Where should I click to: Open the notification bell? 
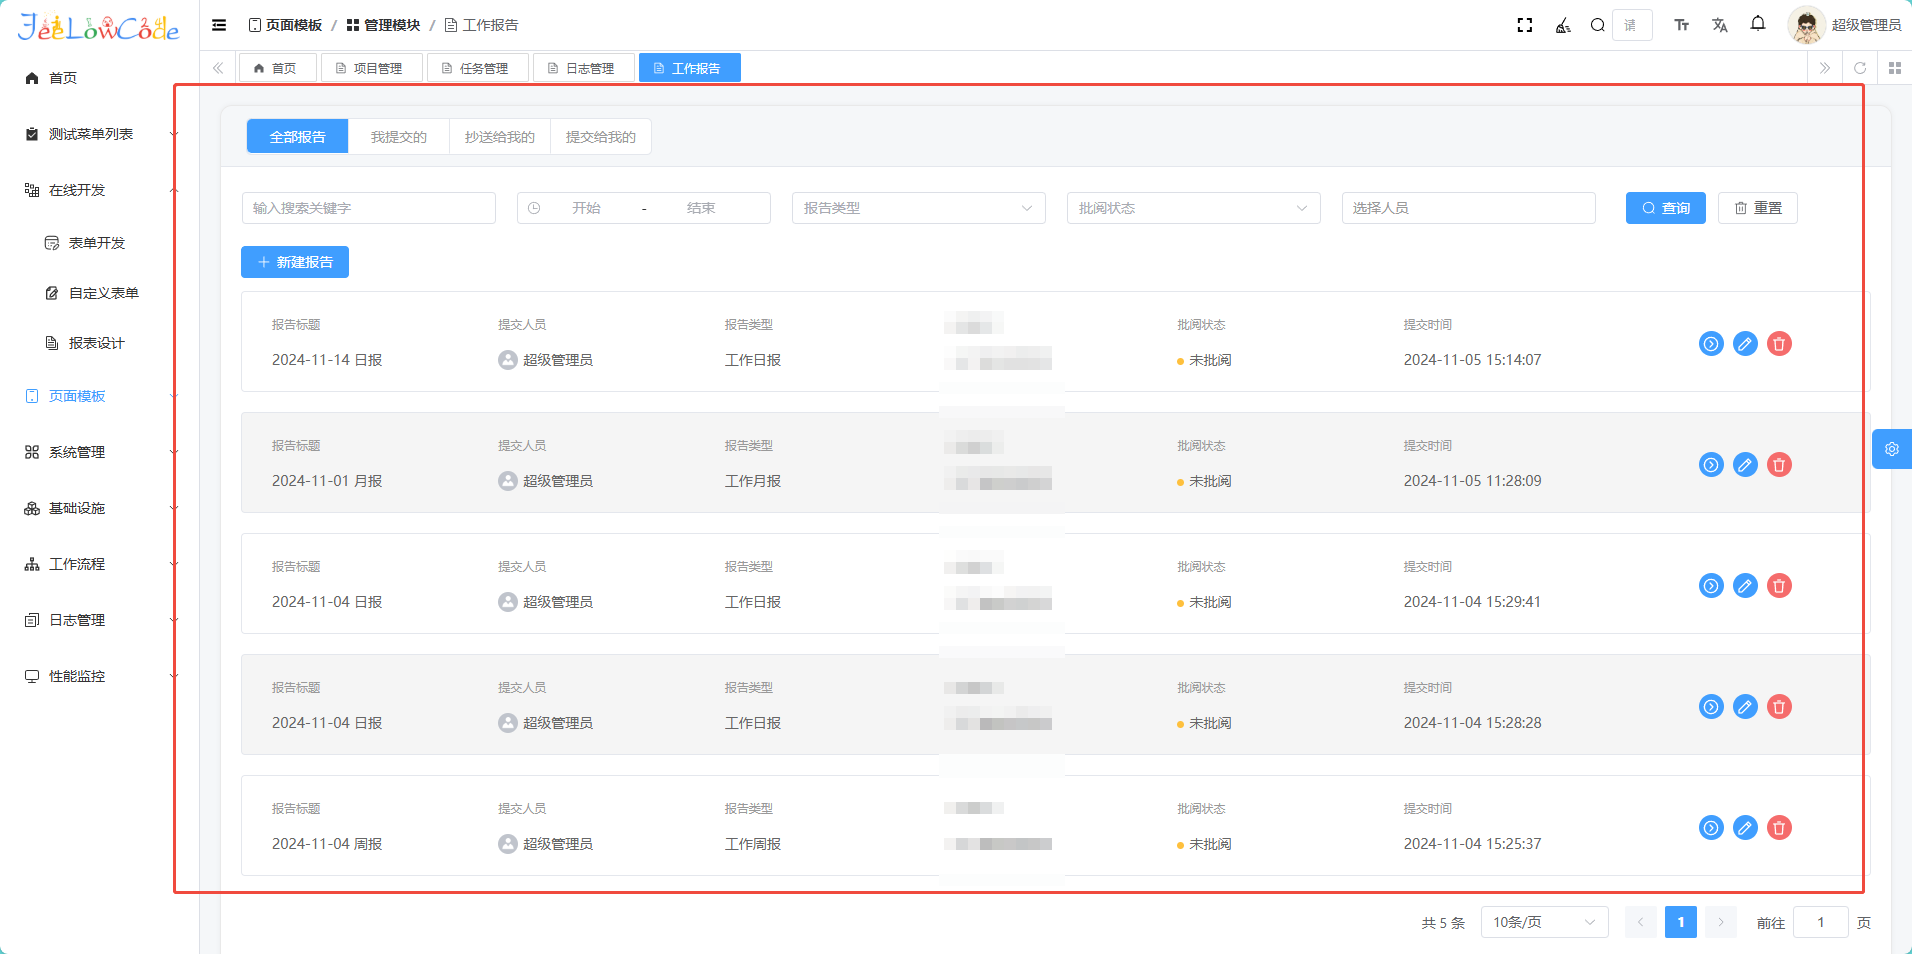click(x=1757, y=24)
